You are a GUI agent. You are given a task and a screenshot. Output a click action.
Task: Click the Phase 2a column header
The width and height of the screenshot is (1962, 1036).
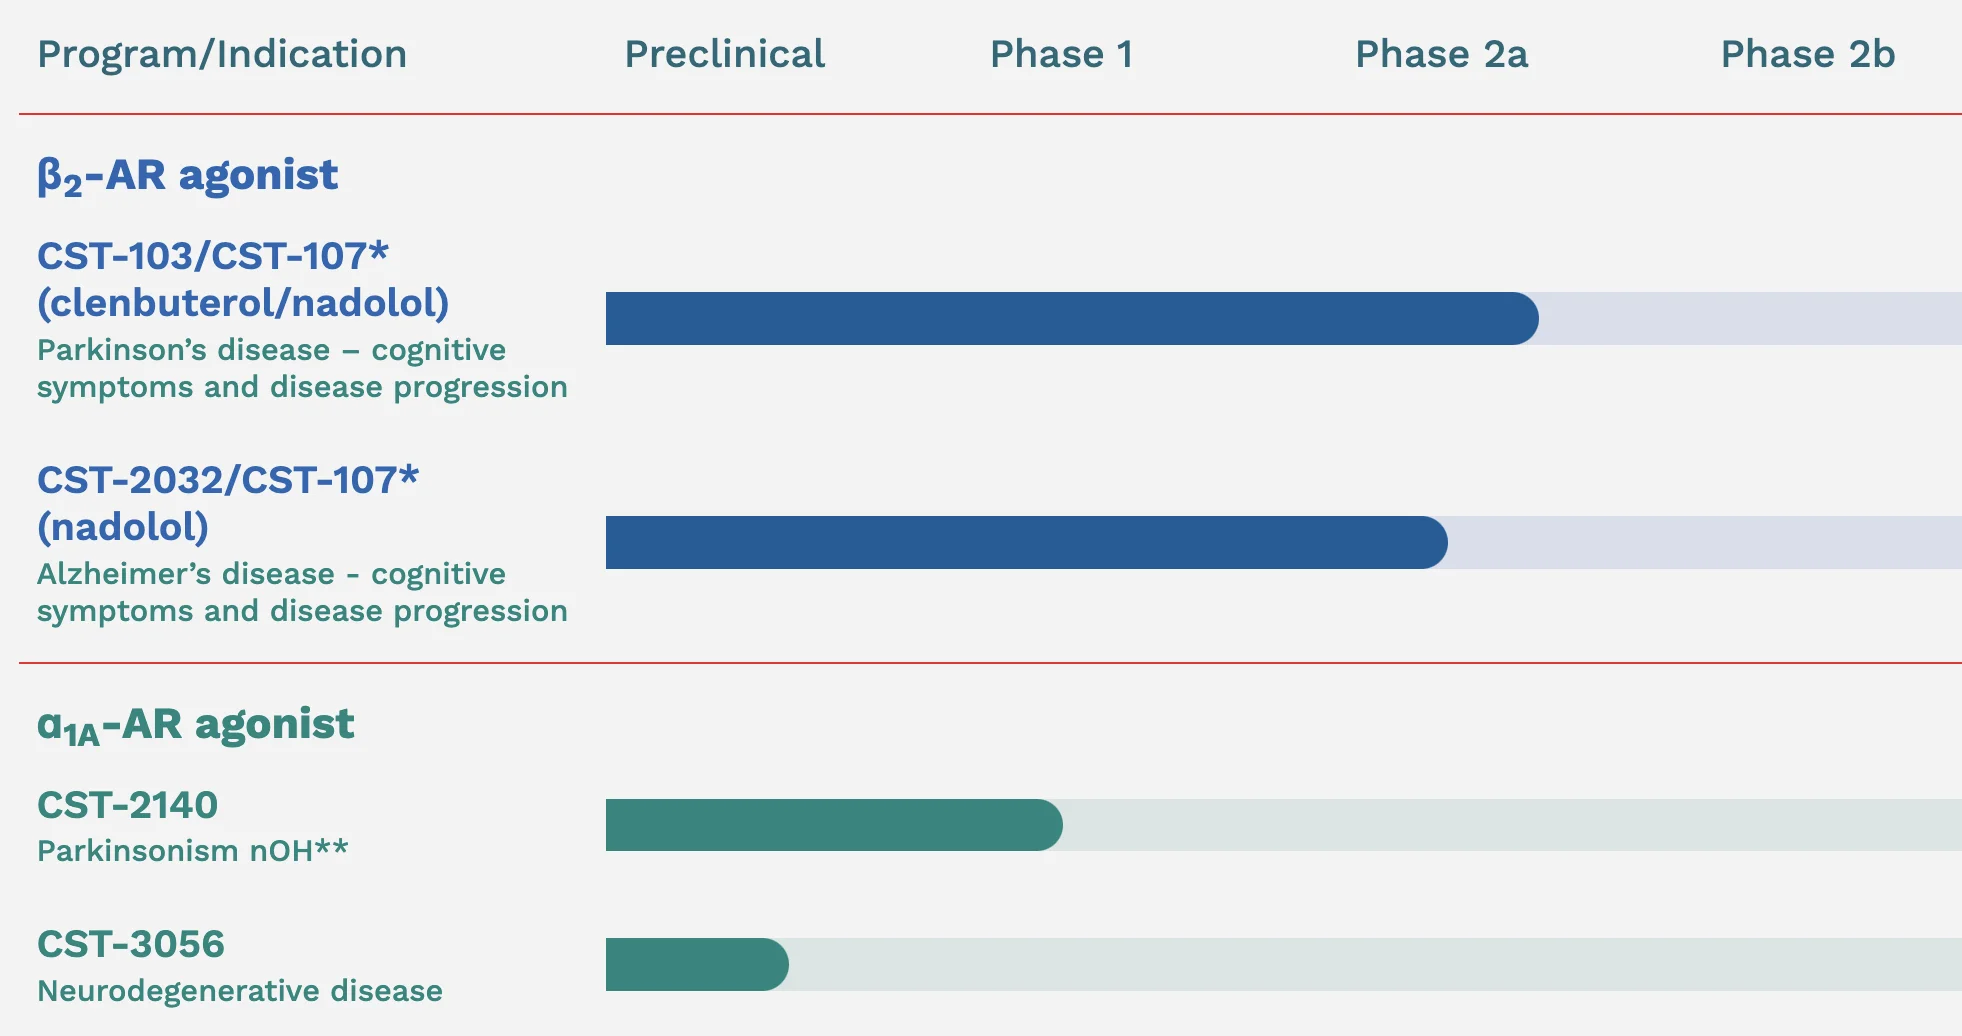1441,54
